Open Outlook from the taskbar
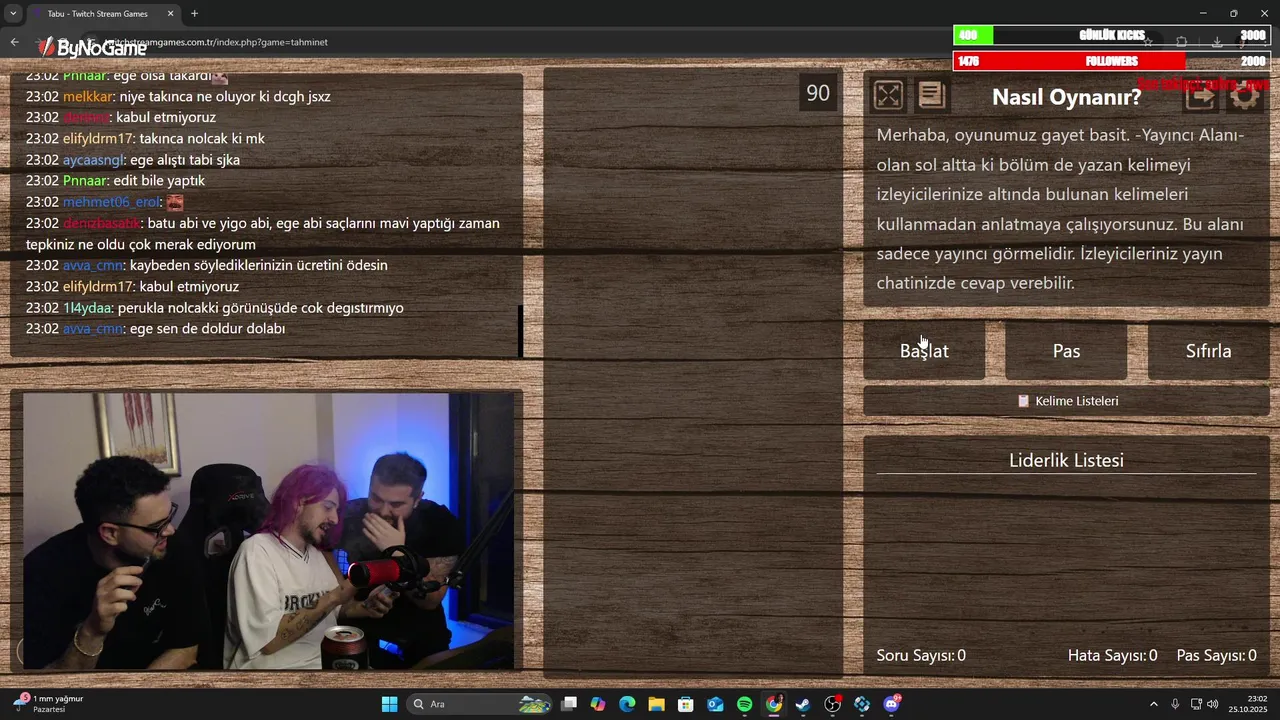Viewport: 1280px width, 720px height. (715, 704)
